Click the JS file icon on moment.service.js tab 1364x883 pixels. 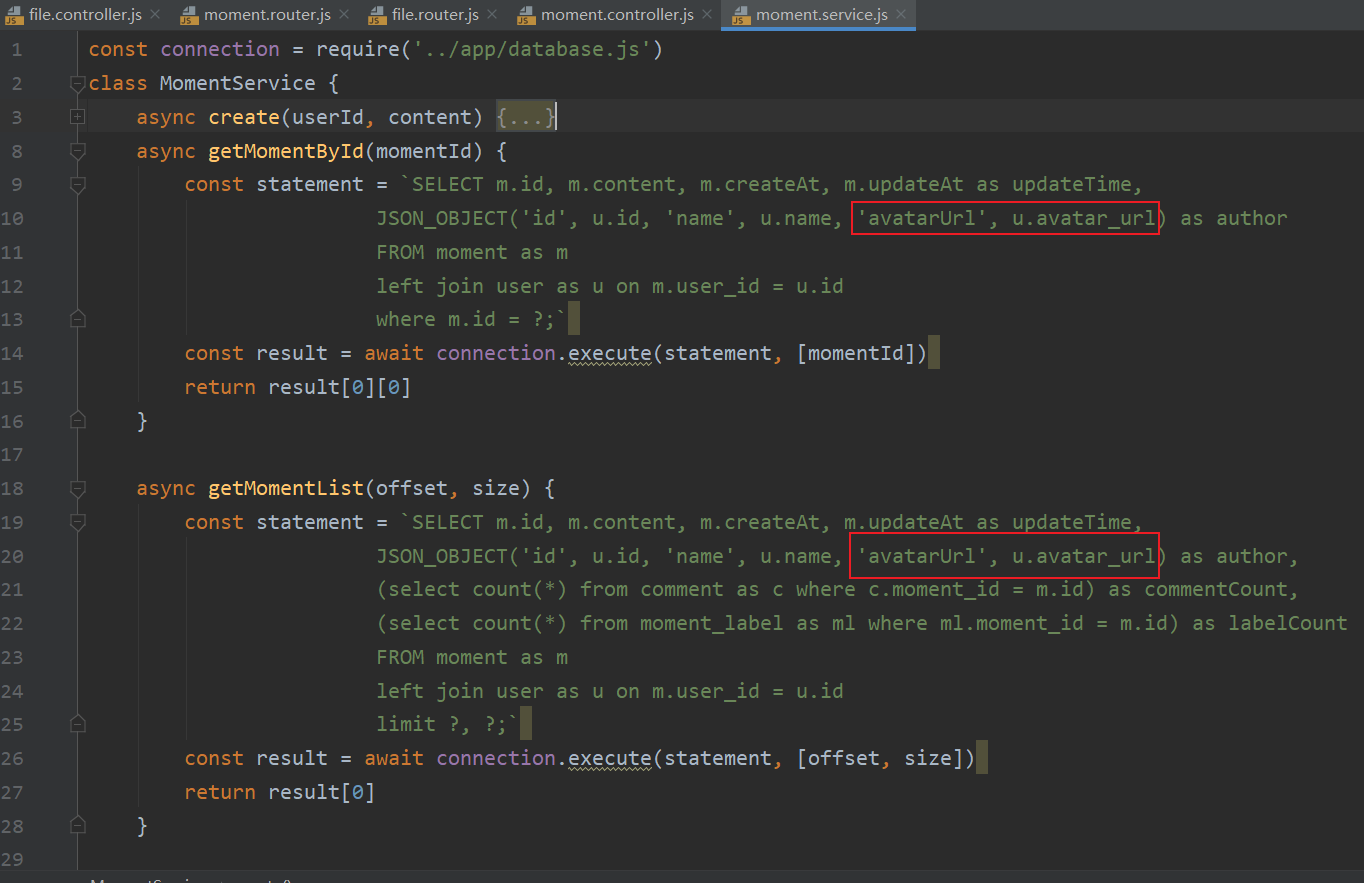coord(741,15)
